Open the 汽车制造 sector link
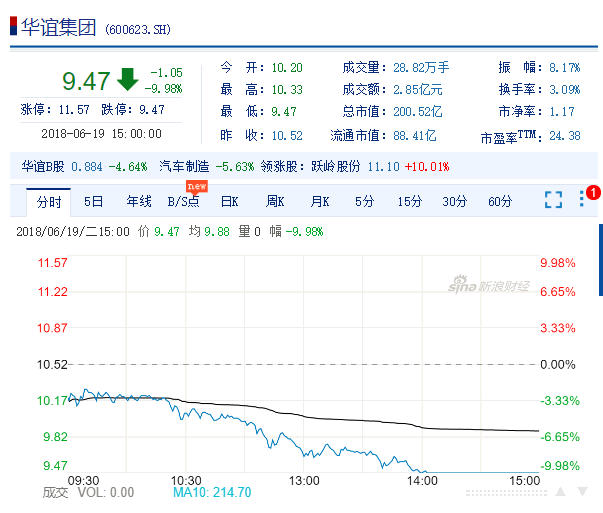 pos(184,167)
